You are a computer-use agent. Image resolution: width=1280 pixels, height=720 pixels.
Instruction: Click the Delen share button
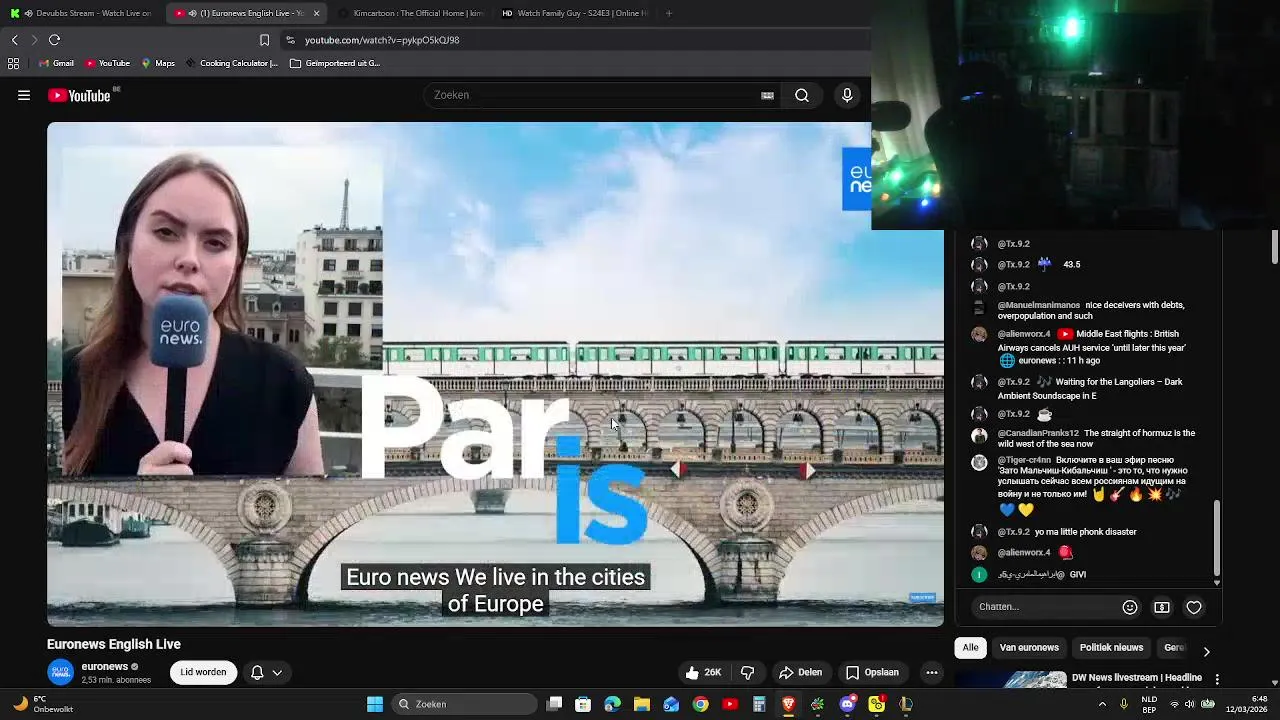[x=800, y=672]
